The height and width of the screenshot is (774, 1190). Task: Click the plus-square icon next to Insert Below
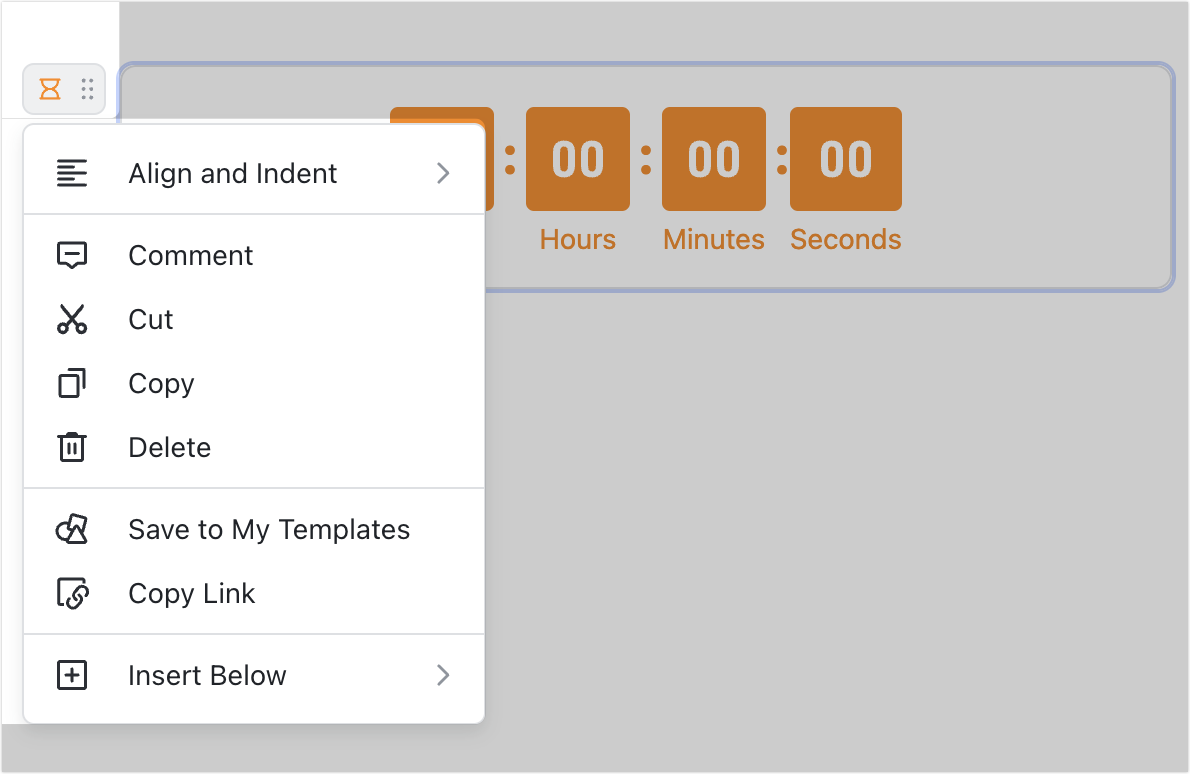(x=72, y=675)
